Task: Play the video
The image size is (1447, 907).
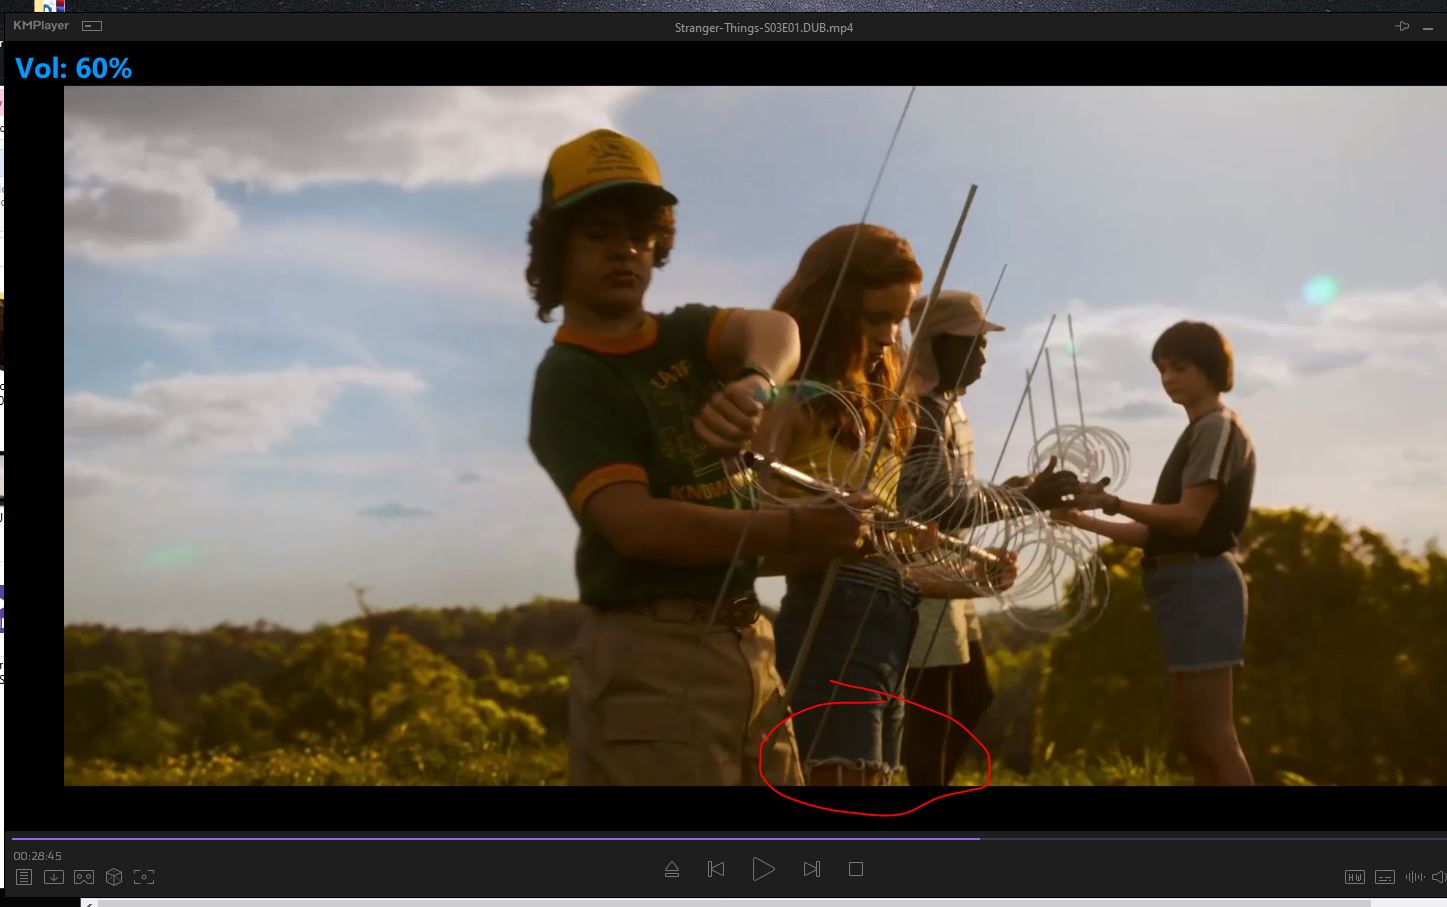Action: coord(763,869)
